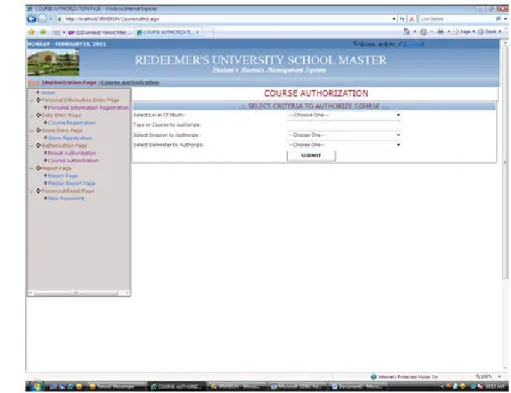Open a new blank browser tab
Screen dimensions: 511x393
tap(207, 32)
